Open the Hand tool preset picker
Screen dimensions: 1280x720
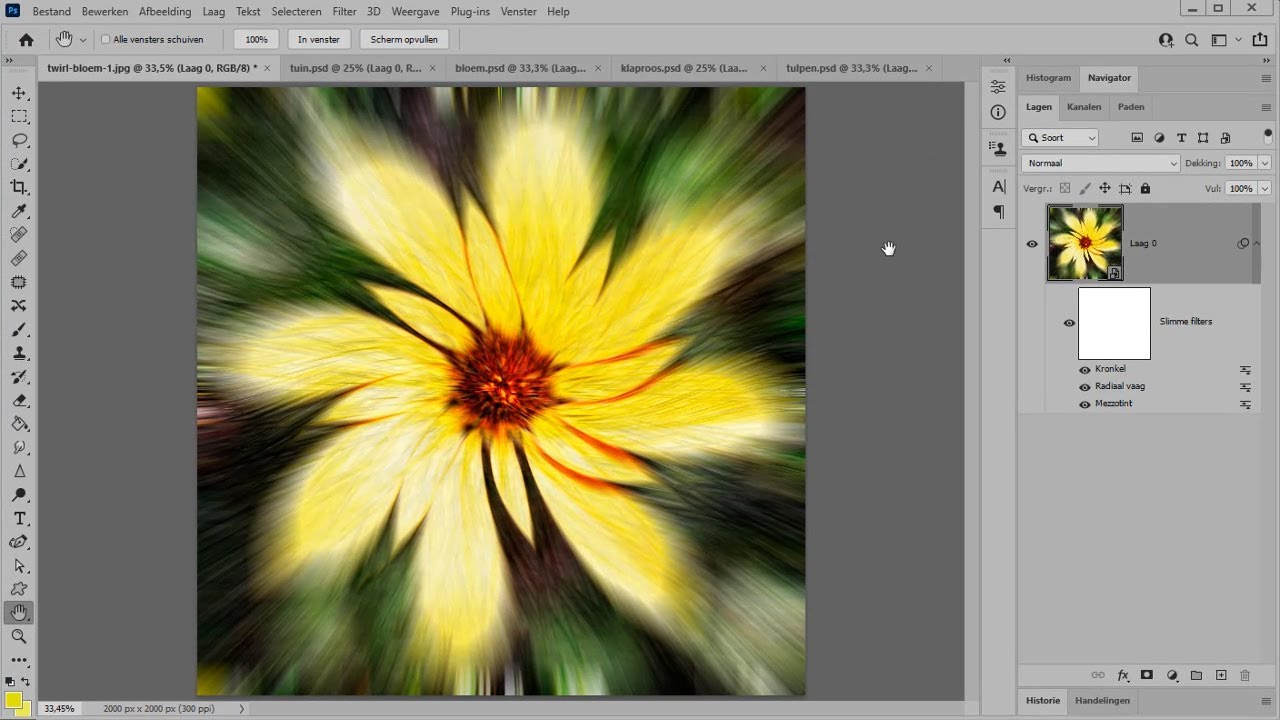click(x=82, y=40)
